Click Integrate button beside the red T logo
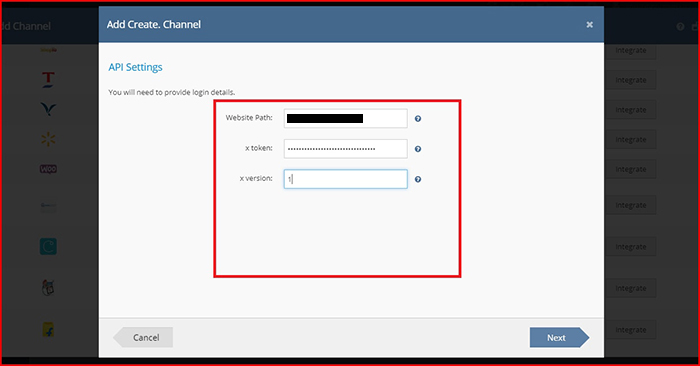700x366 pixels. coord(630,80)
